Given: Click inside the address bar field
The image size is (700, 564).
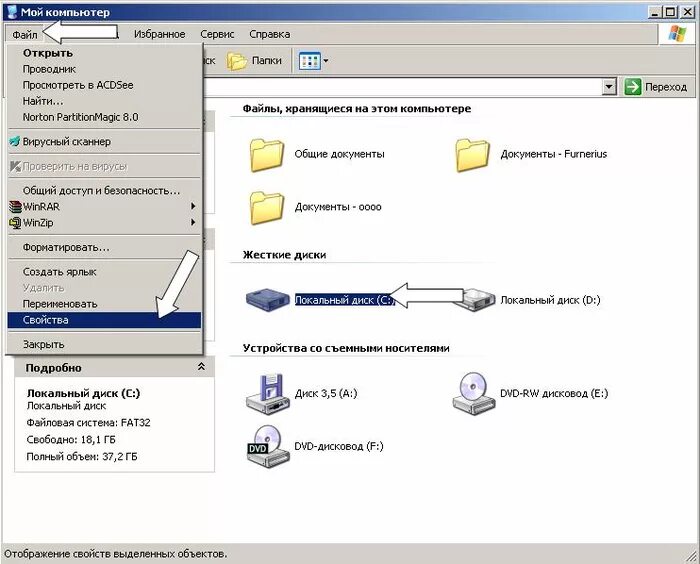Looking at the screenshot, I should pos(402,87).
